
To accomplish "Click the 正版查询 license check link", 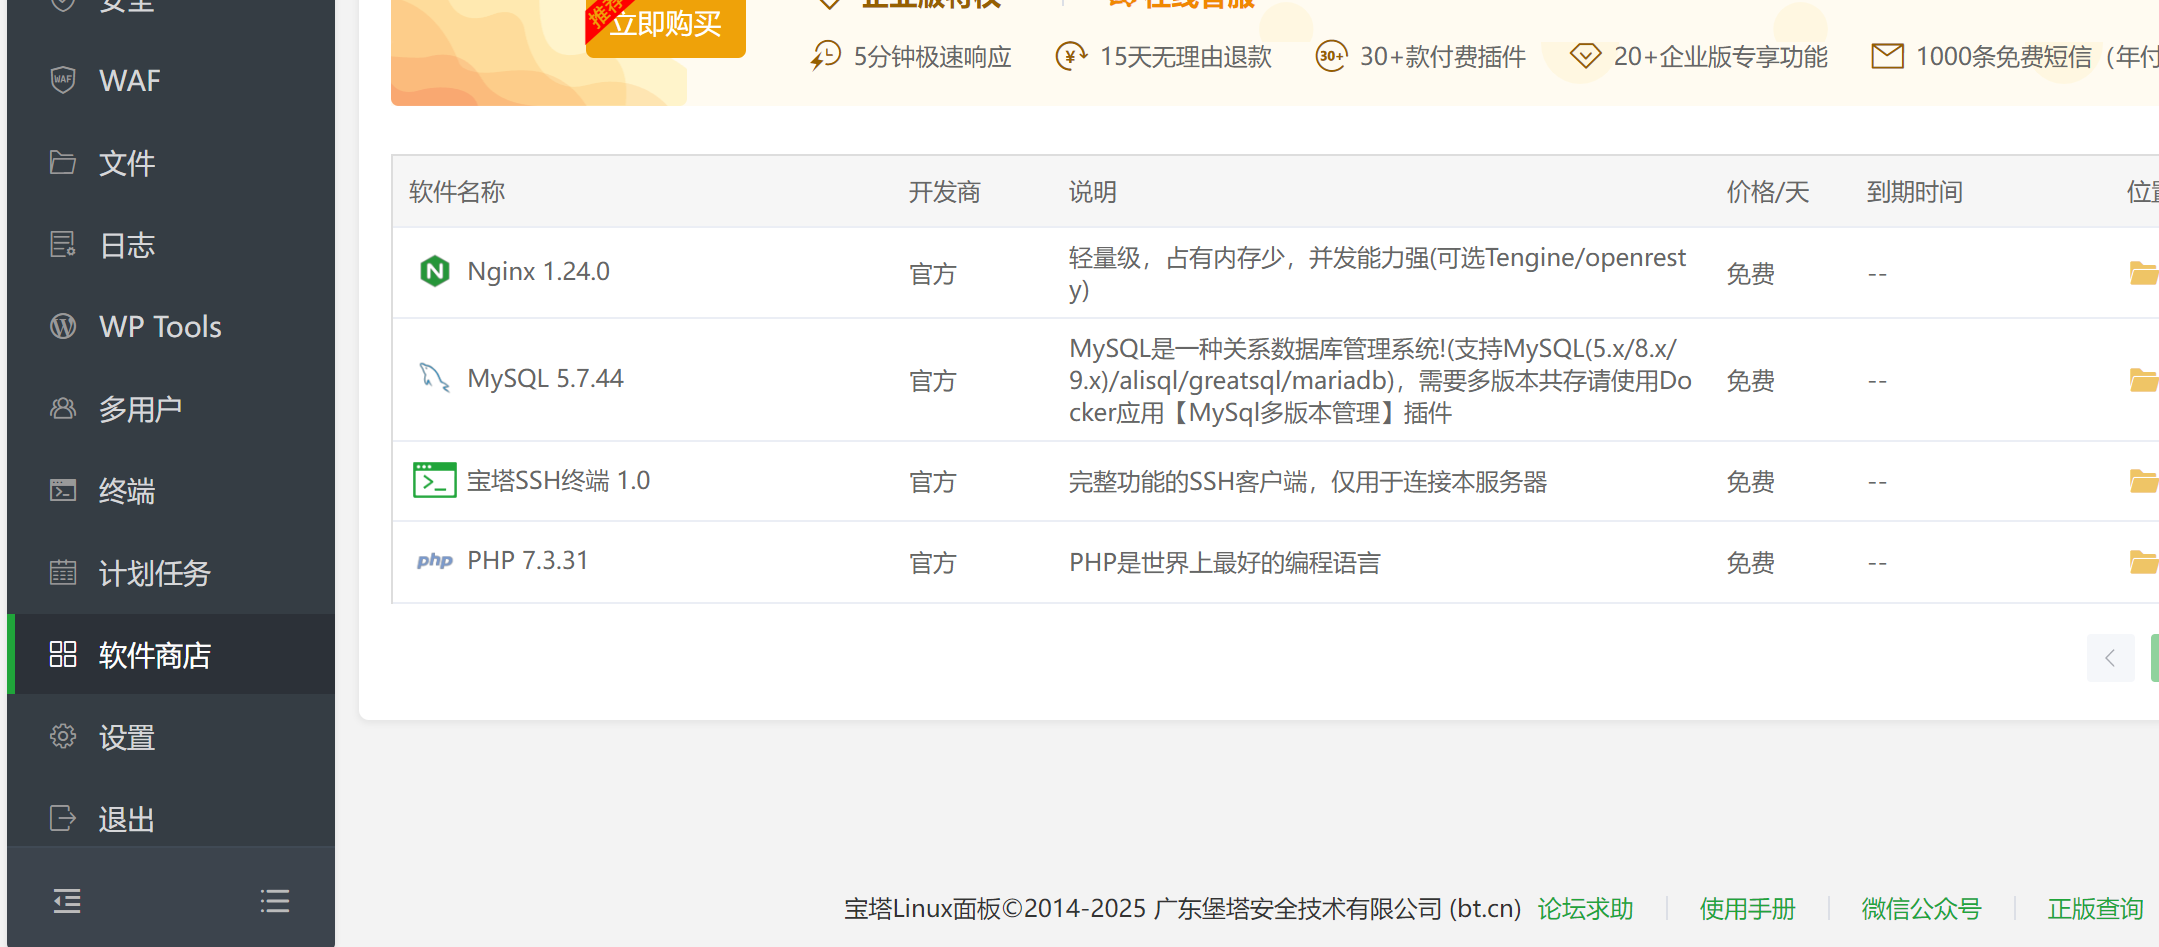I will click(2095, 909).
